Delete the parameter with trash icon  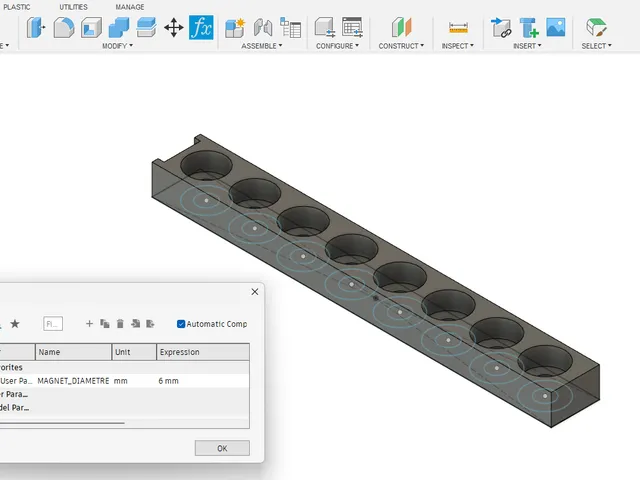pos(120,324)
